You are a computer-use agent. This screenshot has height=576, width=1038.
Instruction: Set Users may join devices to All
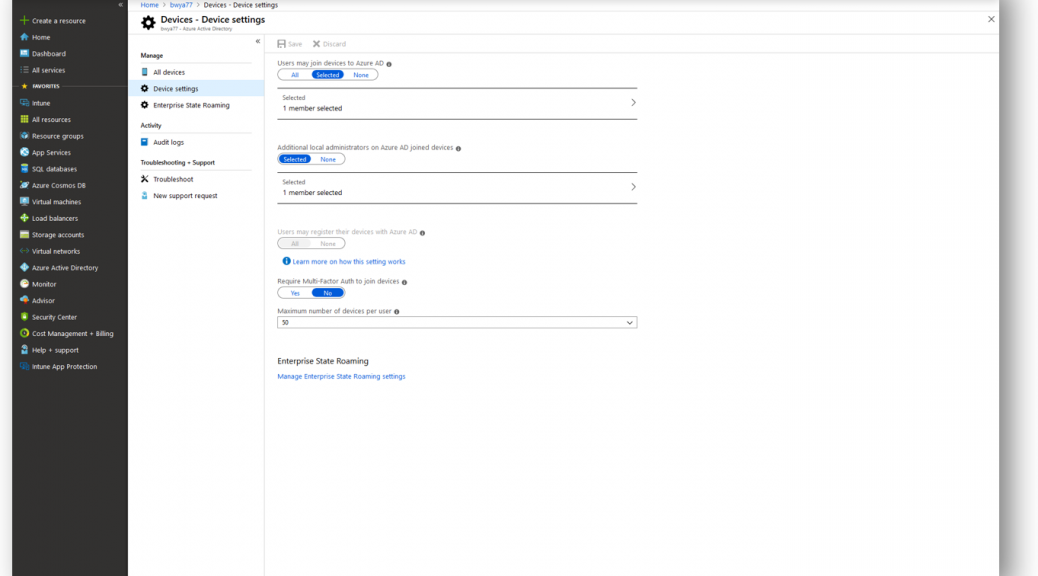[295, 75]
